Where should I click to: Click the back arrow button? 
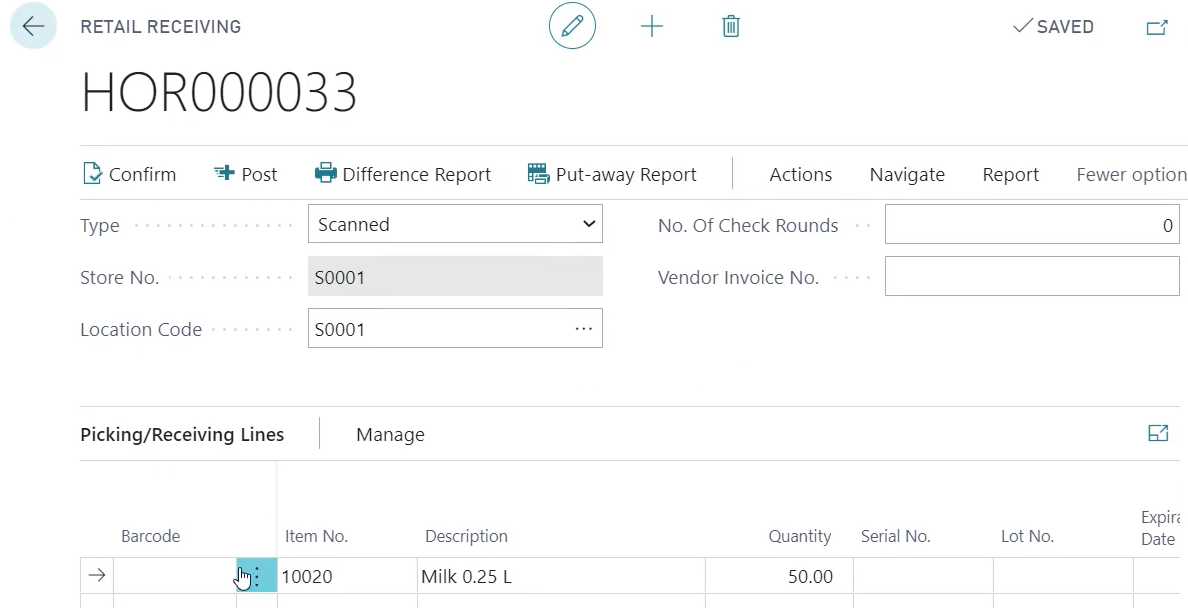(x=33, y=27)
